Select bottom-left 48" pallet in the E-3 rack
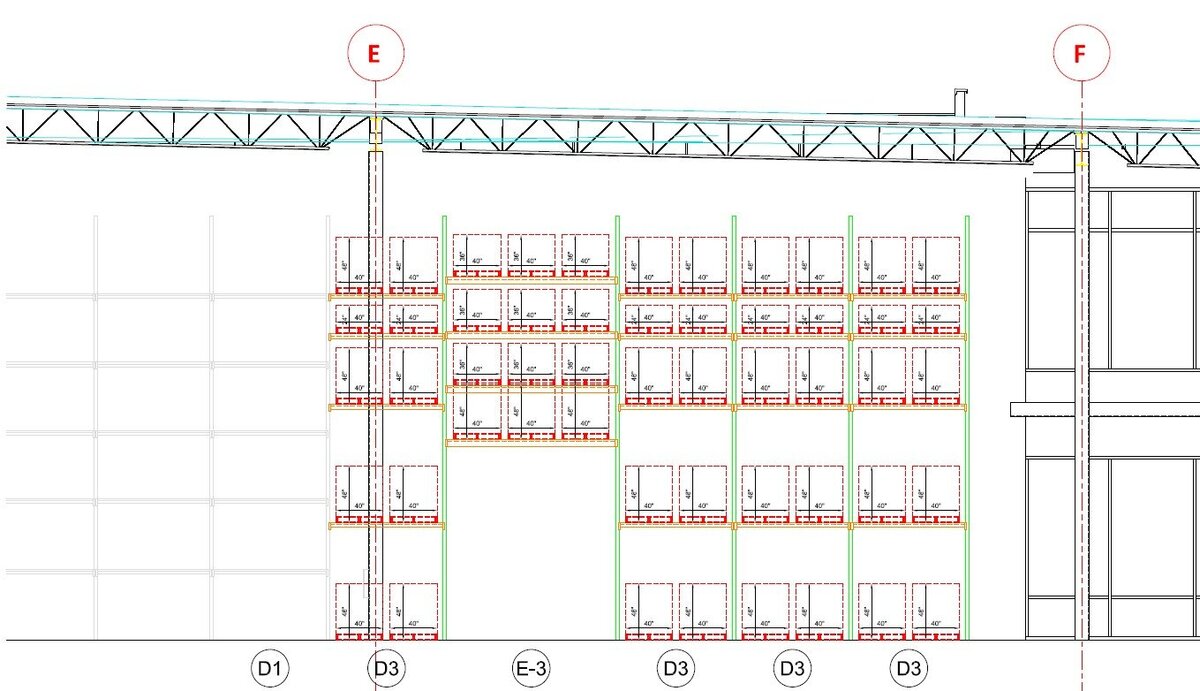 click(x=477, y=414)
